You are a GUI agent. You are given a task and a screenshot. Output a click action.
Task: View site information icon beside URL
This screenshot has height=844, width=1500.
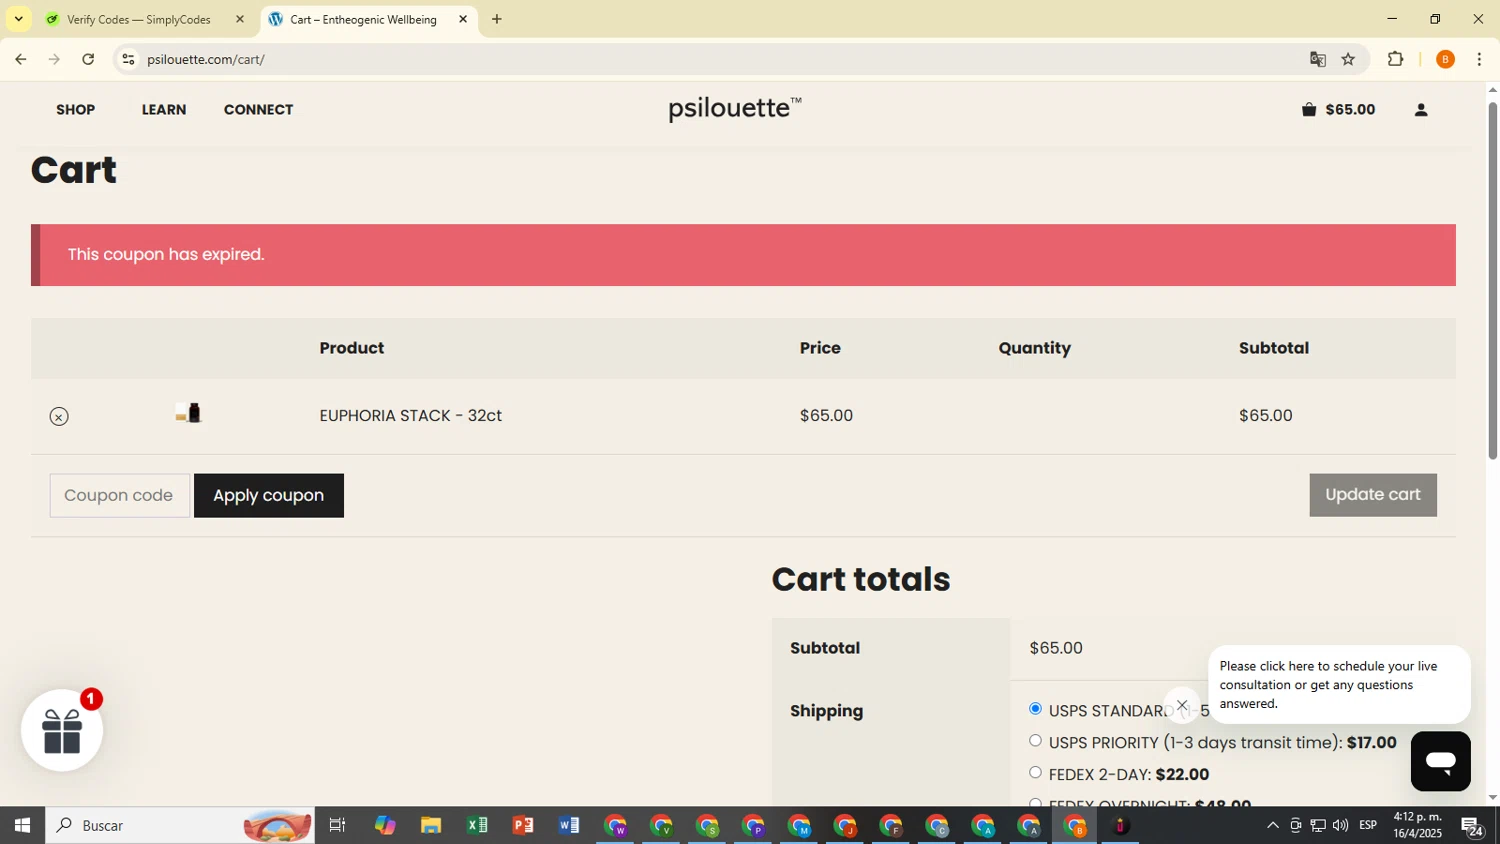(128, 59)
